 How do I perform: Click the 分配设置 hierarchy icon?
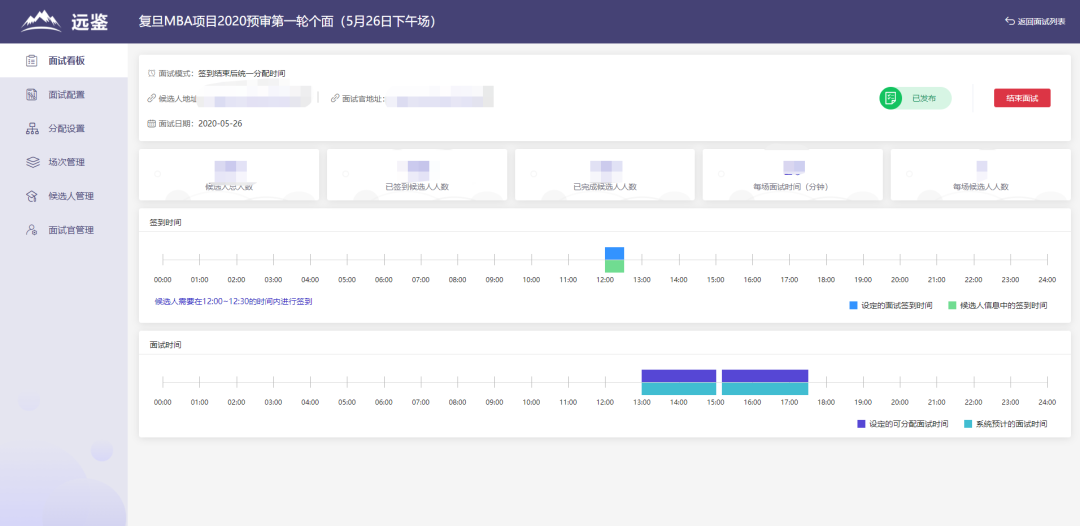pos(32,128)
